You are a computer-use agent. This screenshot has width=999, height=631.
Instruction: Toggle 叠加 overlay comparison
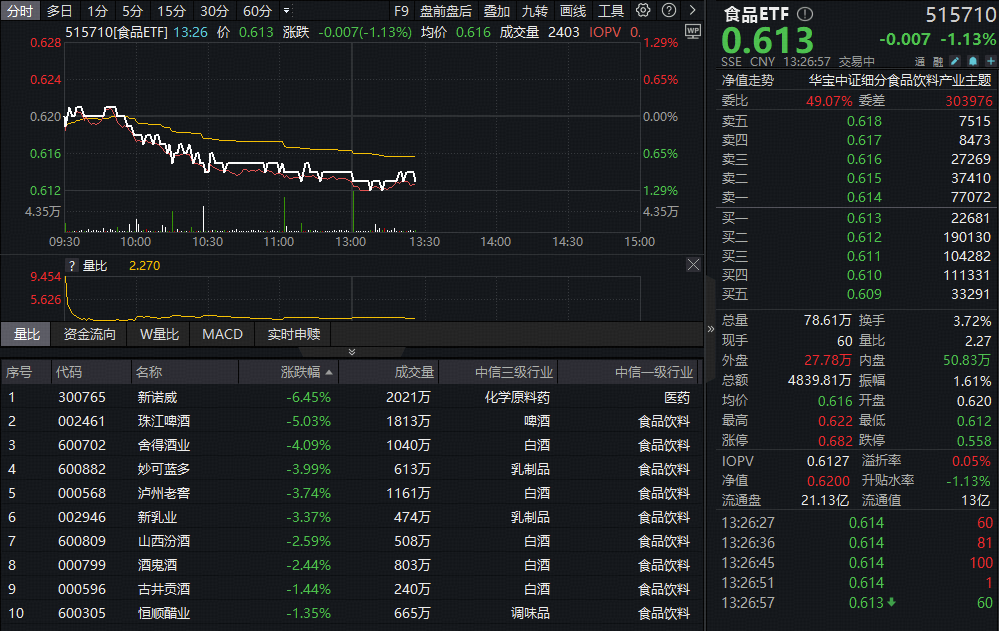[496, 11]
